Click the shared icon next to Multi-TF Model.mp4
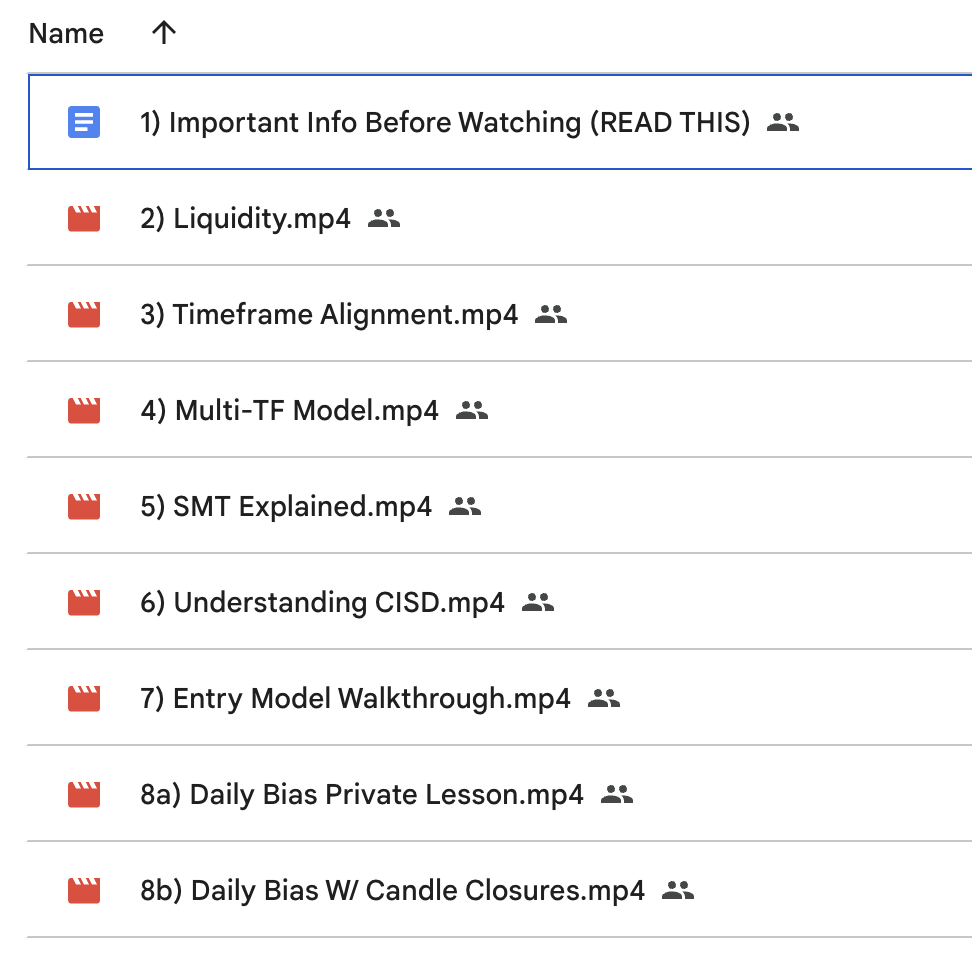Viewport: 972px width, 972px height. [x=472, y=410]
